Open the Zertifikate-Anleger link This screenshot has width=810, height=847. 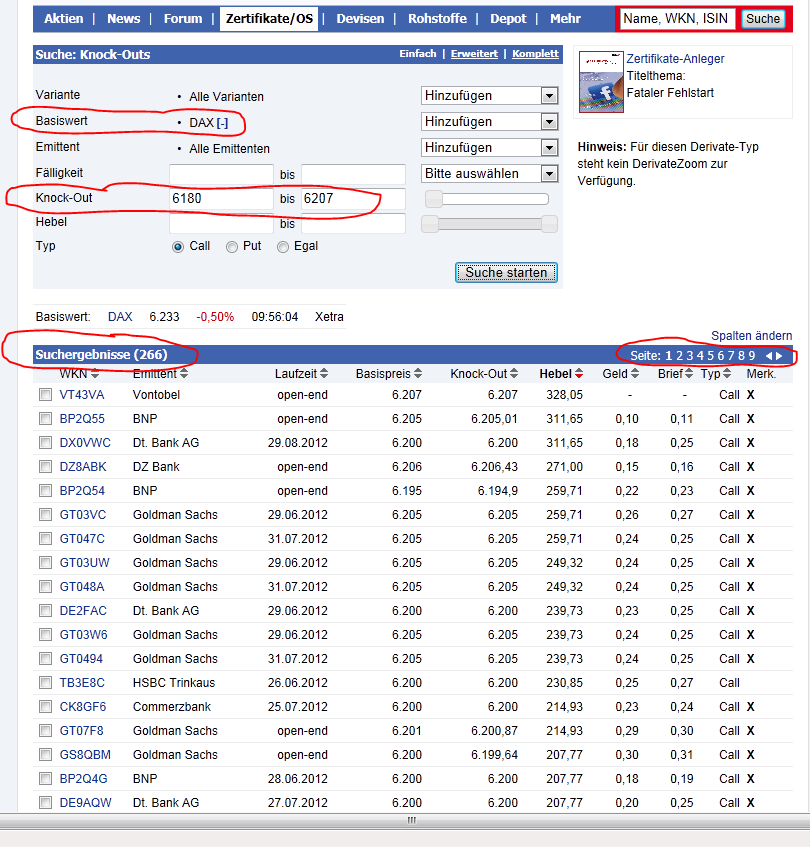(x=675, y=59)
